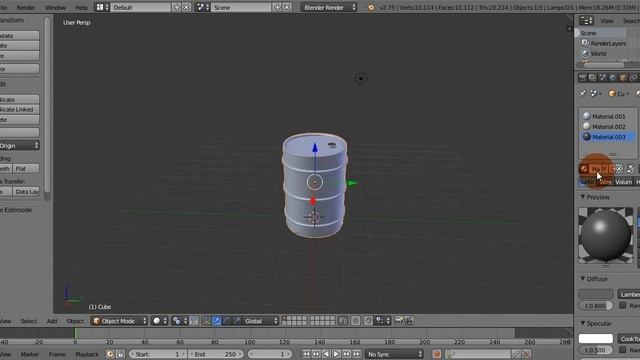
Task: Open the Render menu
Action: pyautogui.click(x=25, y=7)
